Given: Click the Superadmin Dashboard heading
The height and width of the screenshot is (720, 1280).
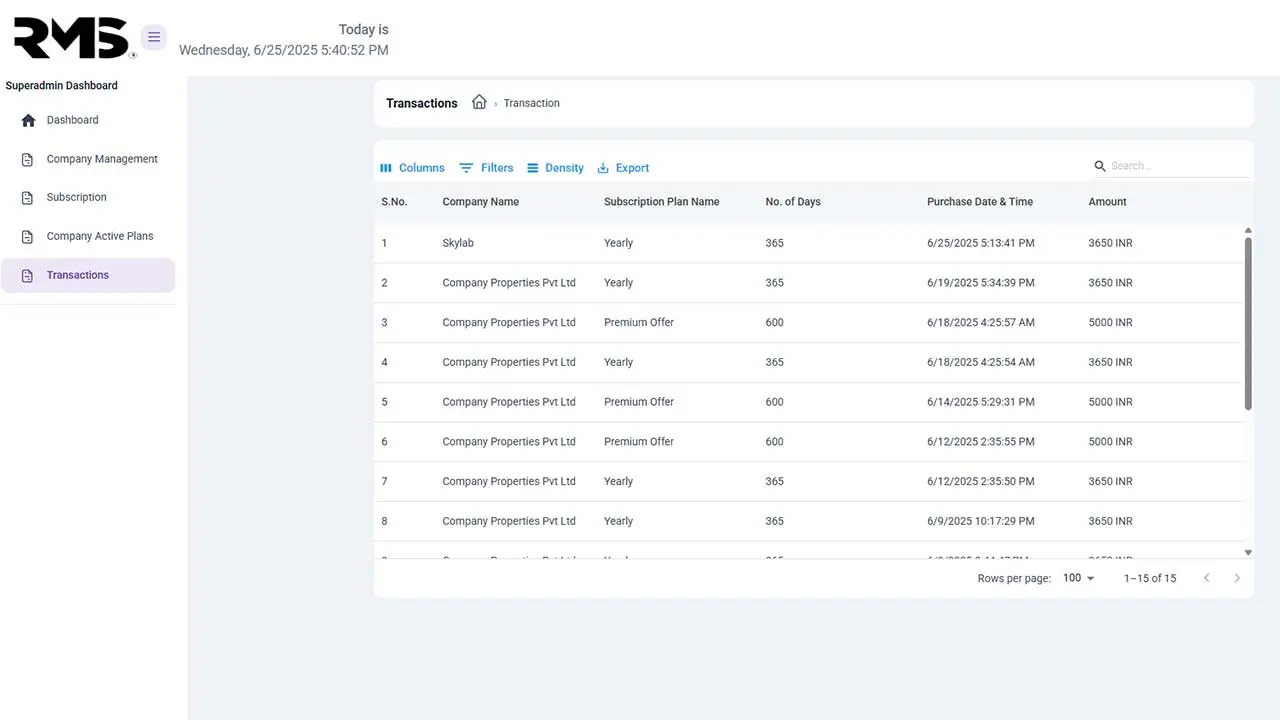Looking at the screenshot, I should coord(62,86).
